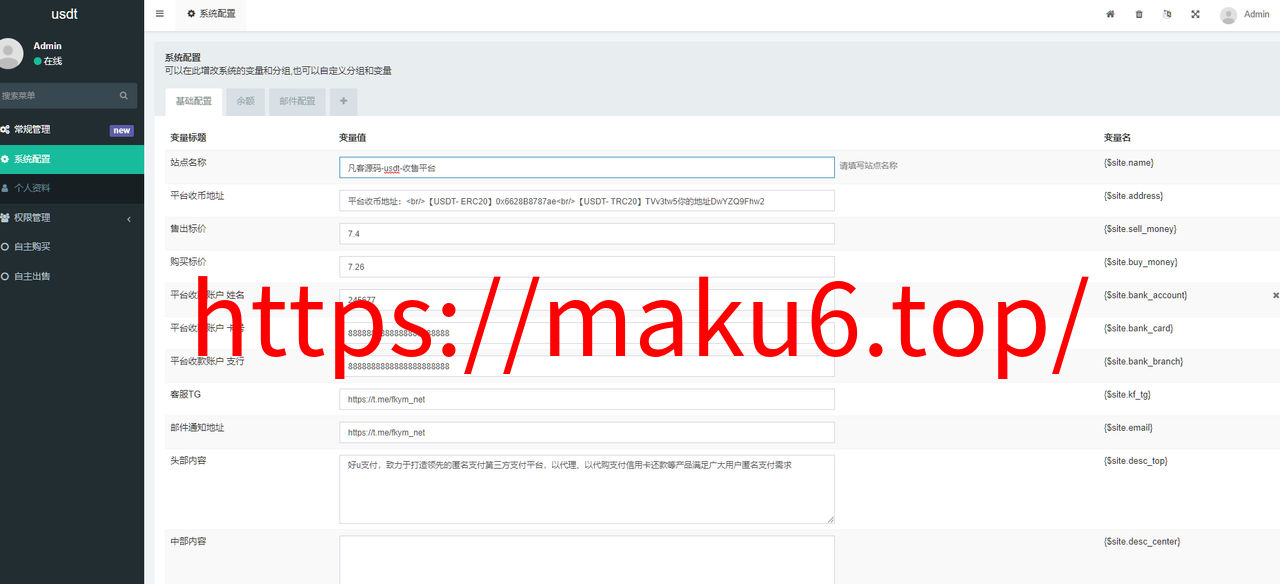Click the 变量标题 column header
Viewport: 1280px width, 584px height.
click(x=188, y=138)
